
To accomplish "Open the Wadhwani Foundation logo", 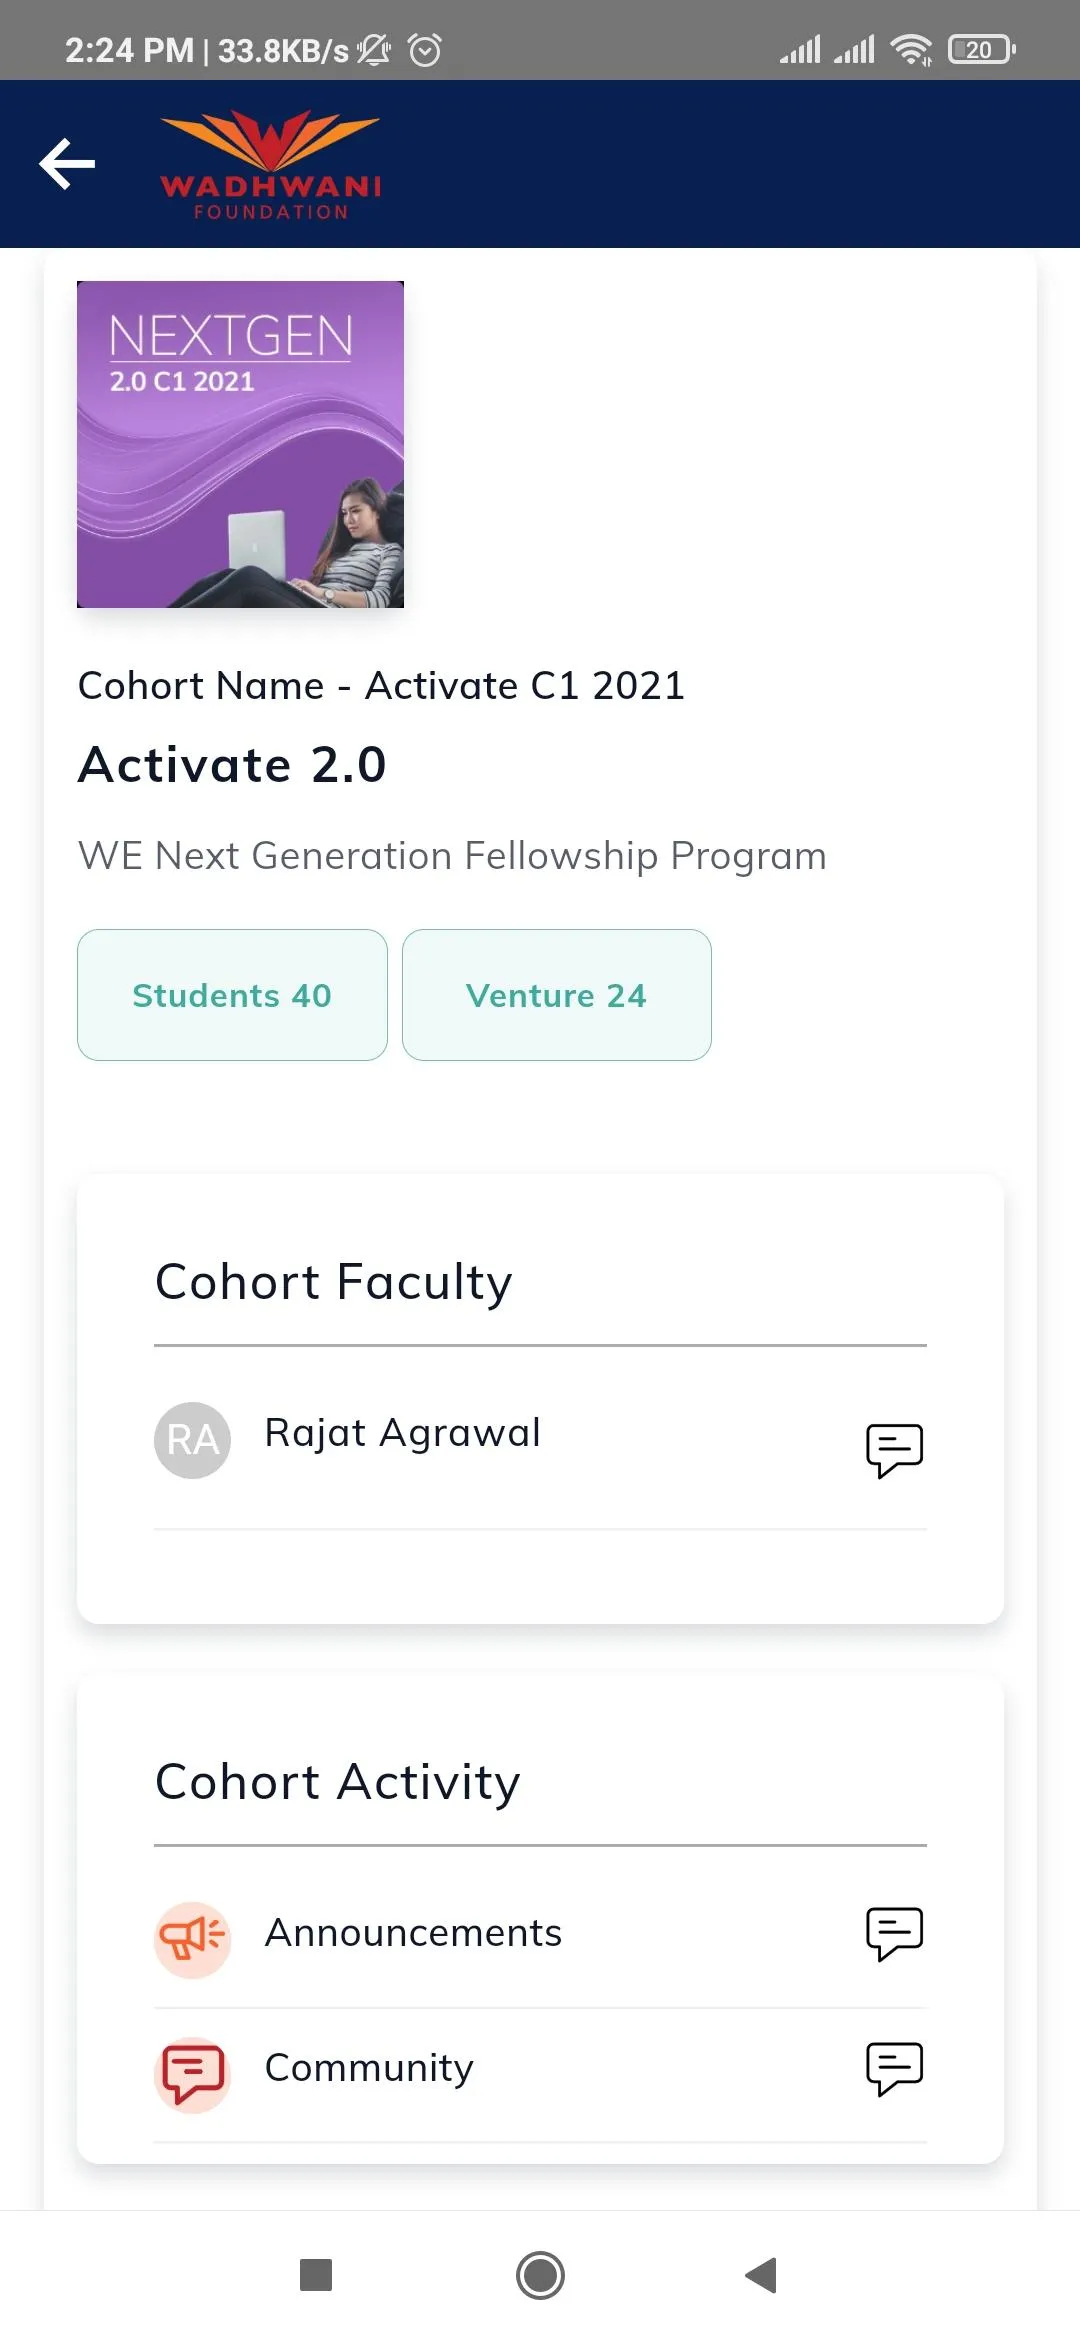I will [x=270, y=165].
